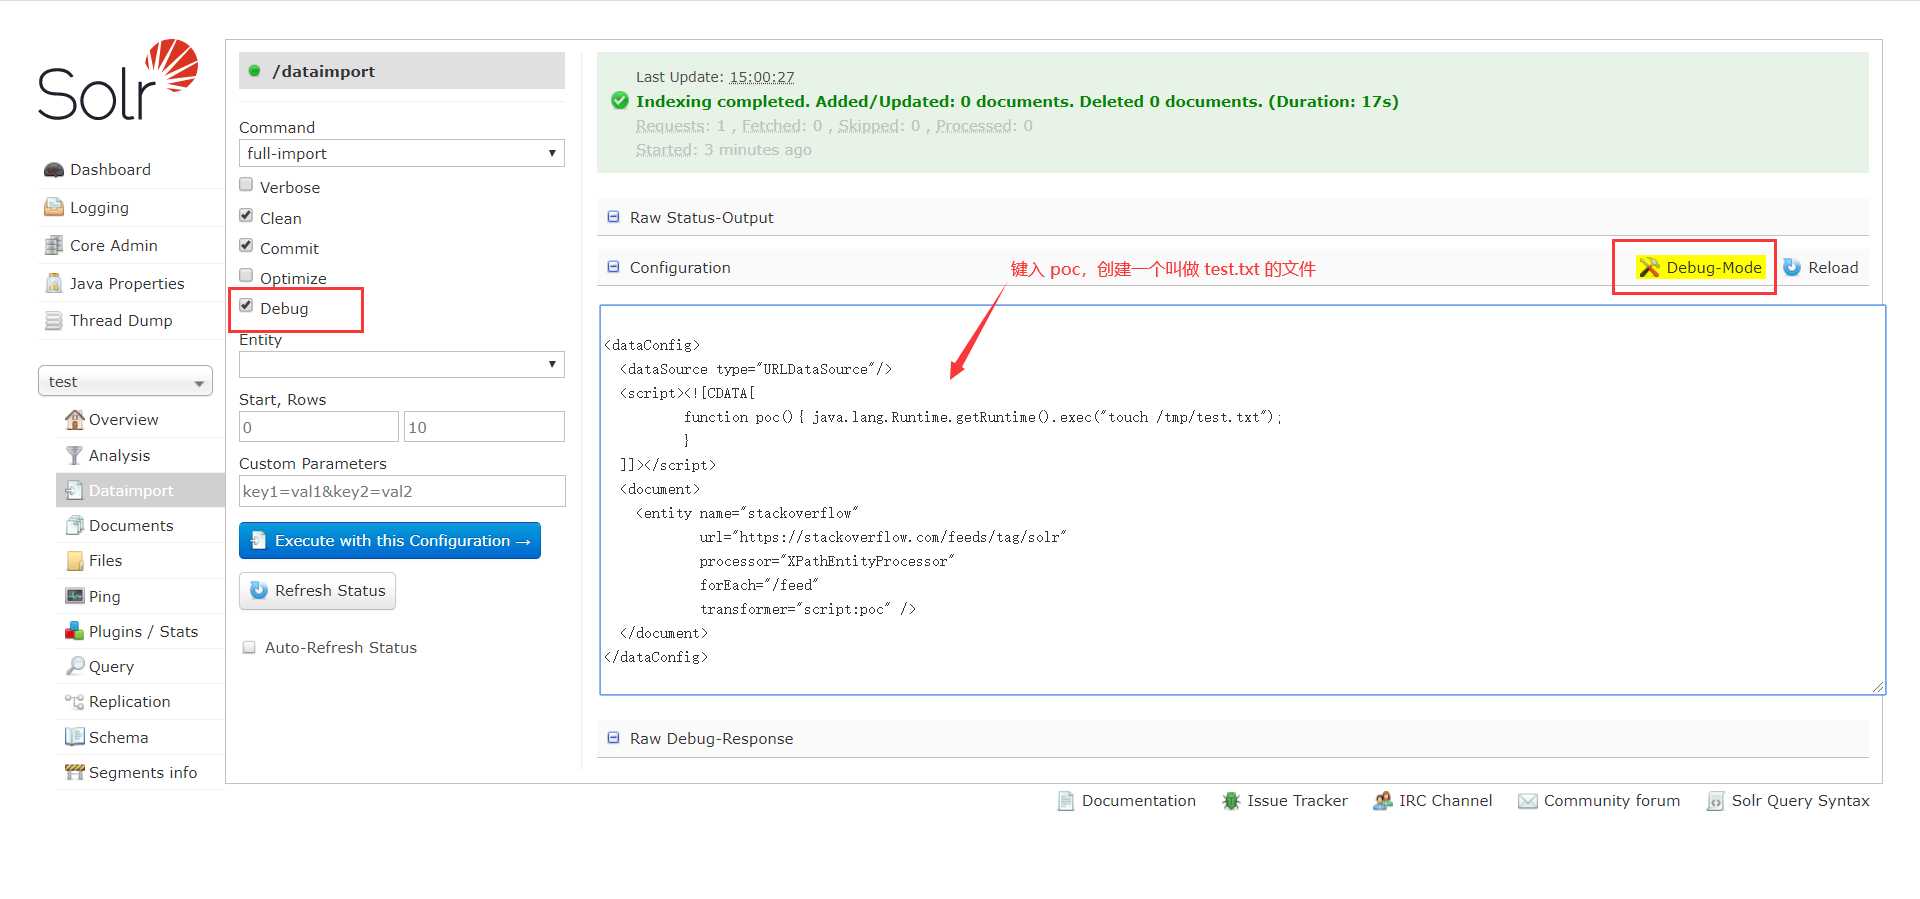This screenshot has width=1920, height=899.
Task: Click inside the dataConfig configuration textarea
Action: coord(1242,500)
